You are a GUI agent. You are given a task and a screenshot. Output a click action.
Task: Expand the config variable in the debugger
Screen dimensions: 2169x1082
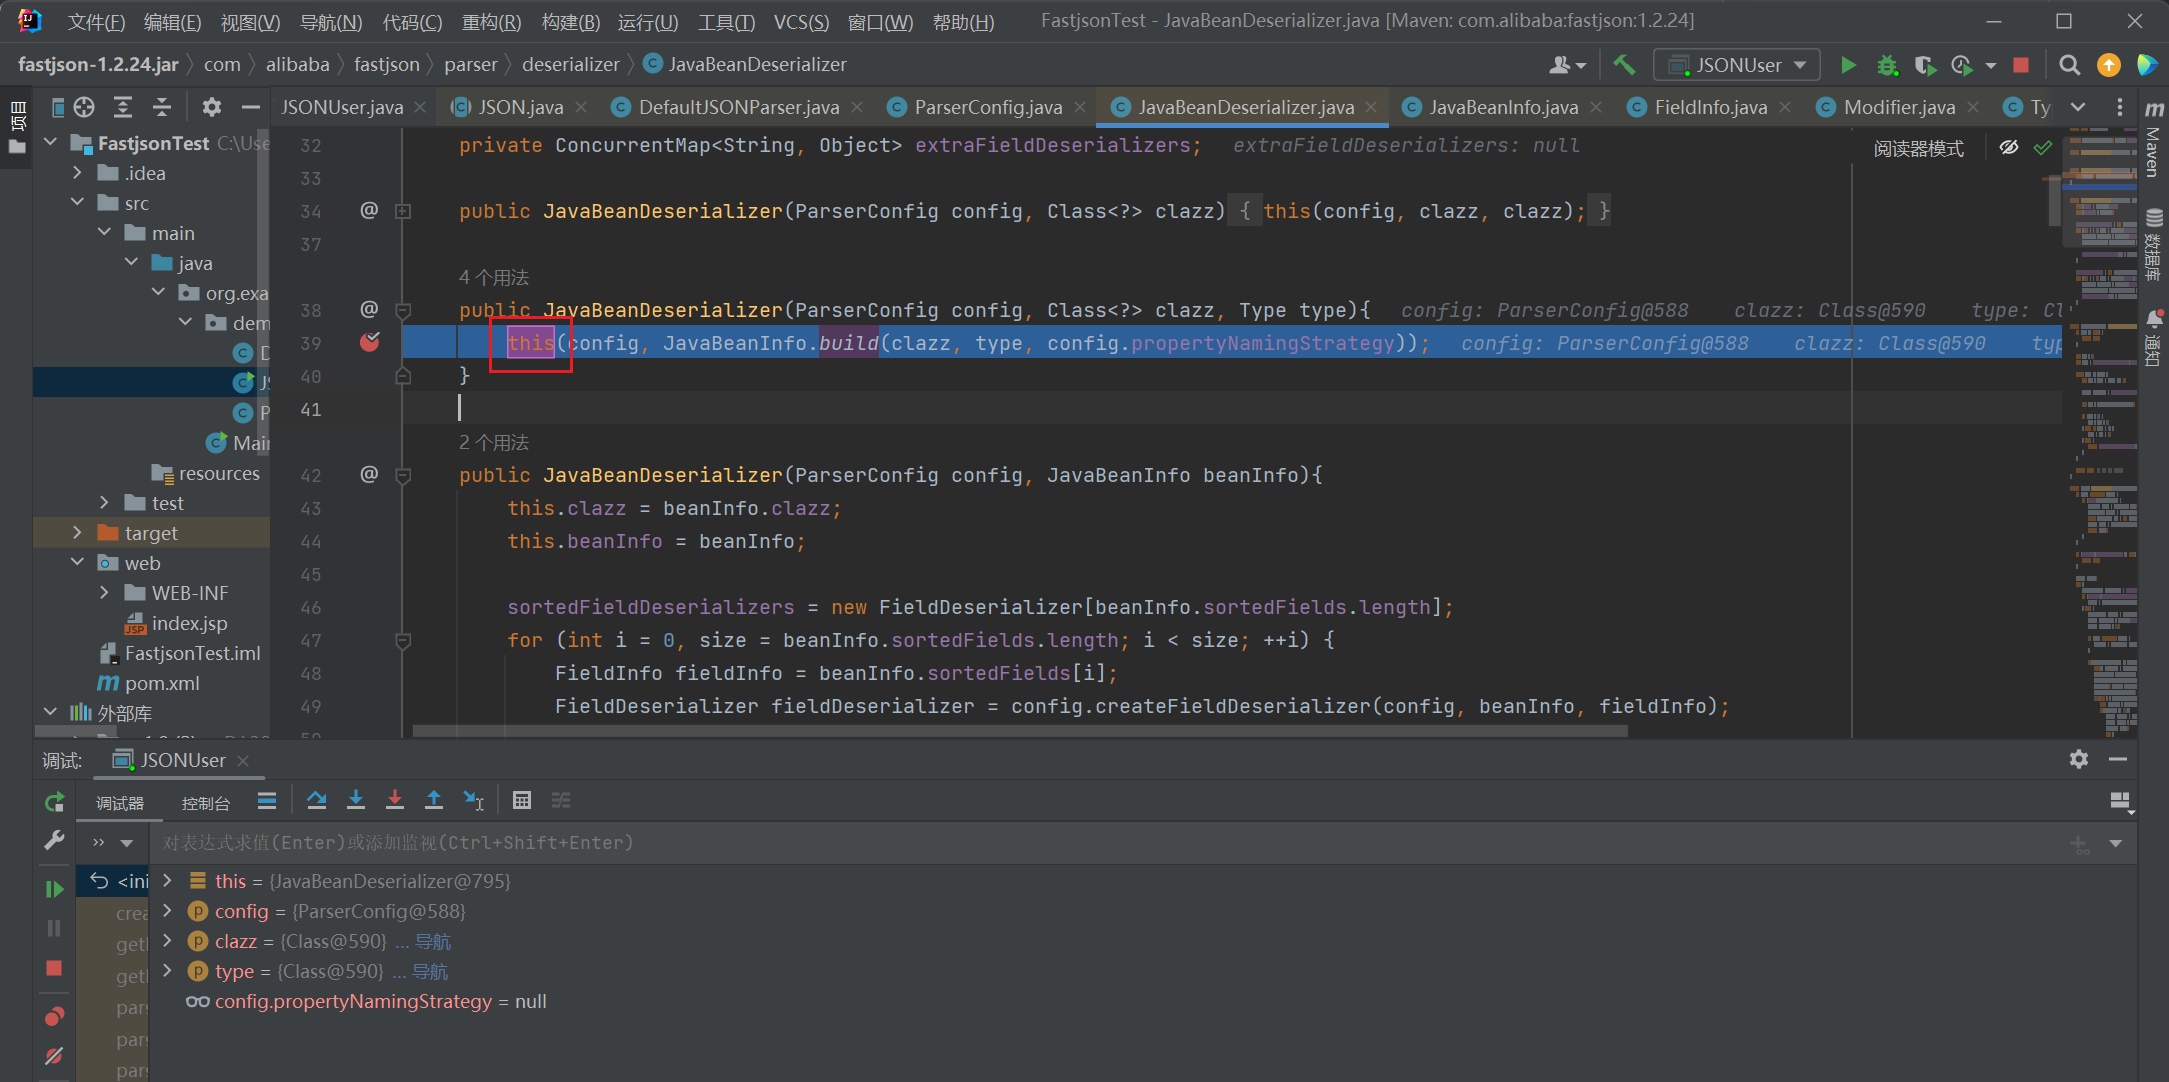click(x=168, y=911)
